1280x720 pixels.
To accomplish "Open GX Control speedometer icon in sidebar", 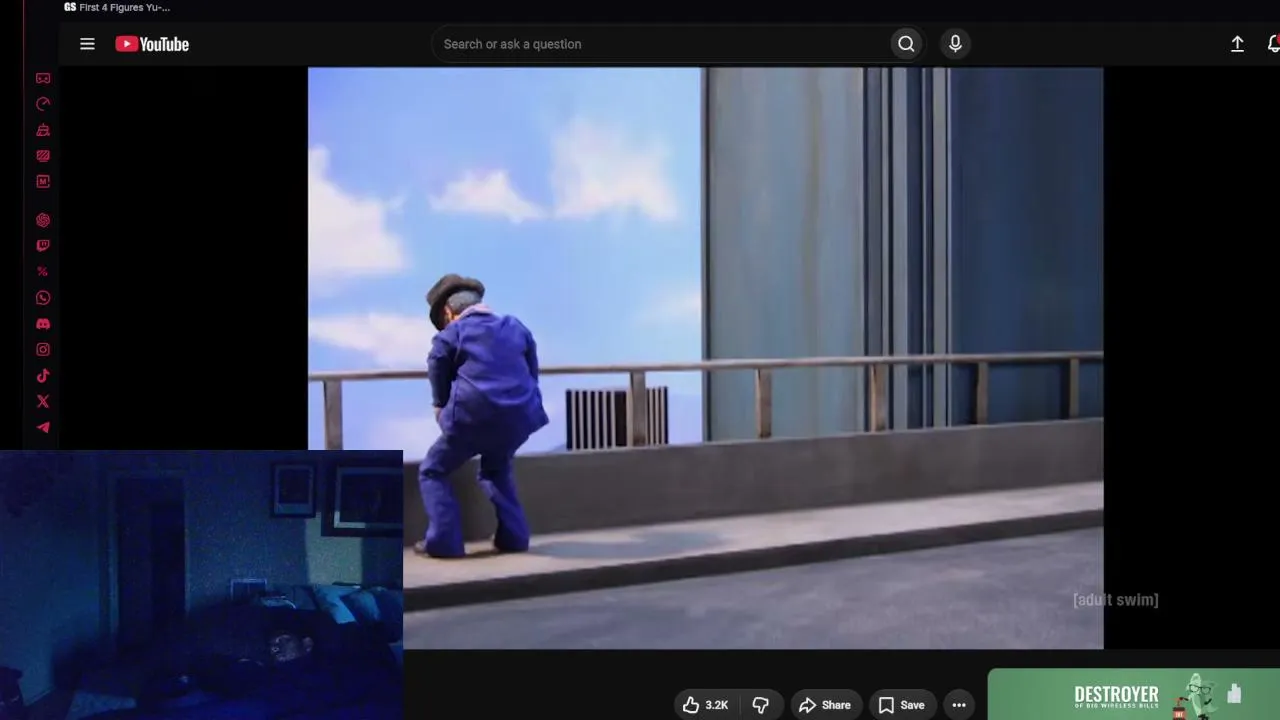I will coord(43,104).
